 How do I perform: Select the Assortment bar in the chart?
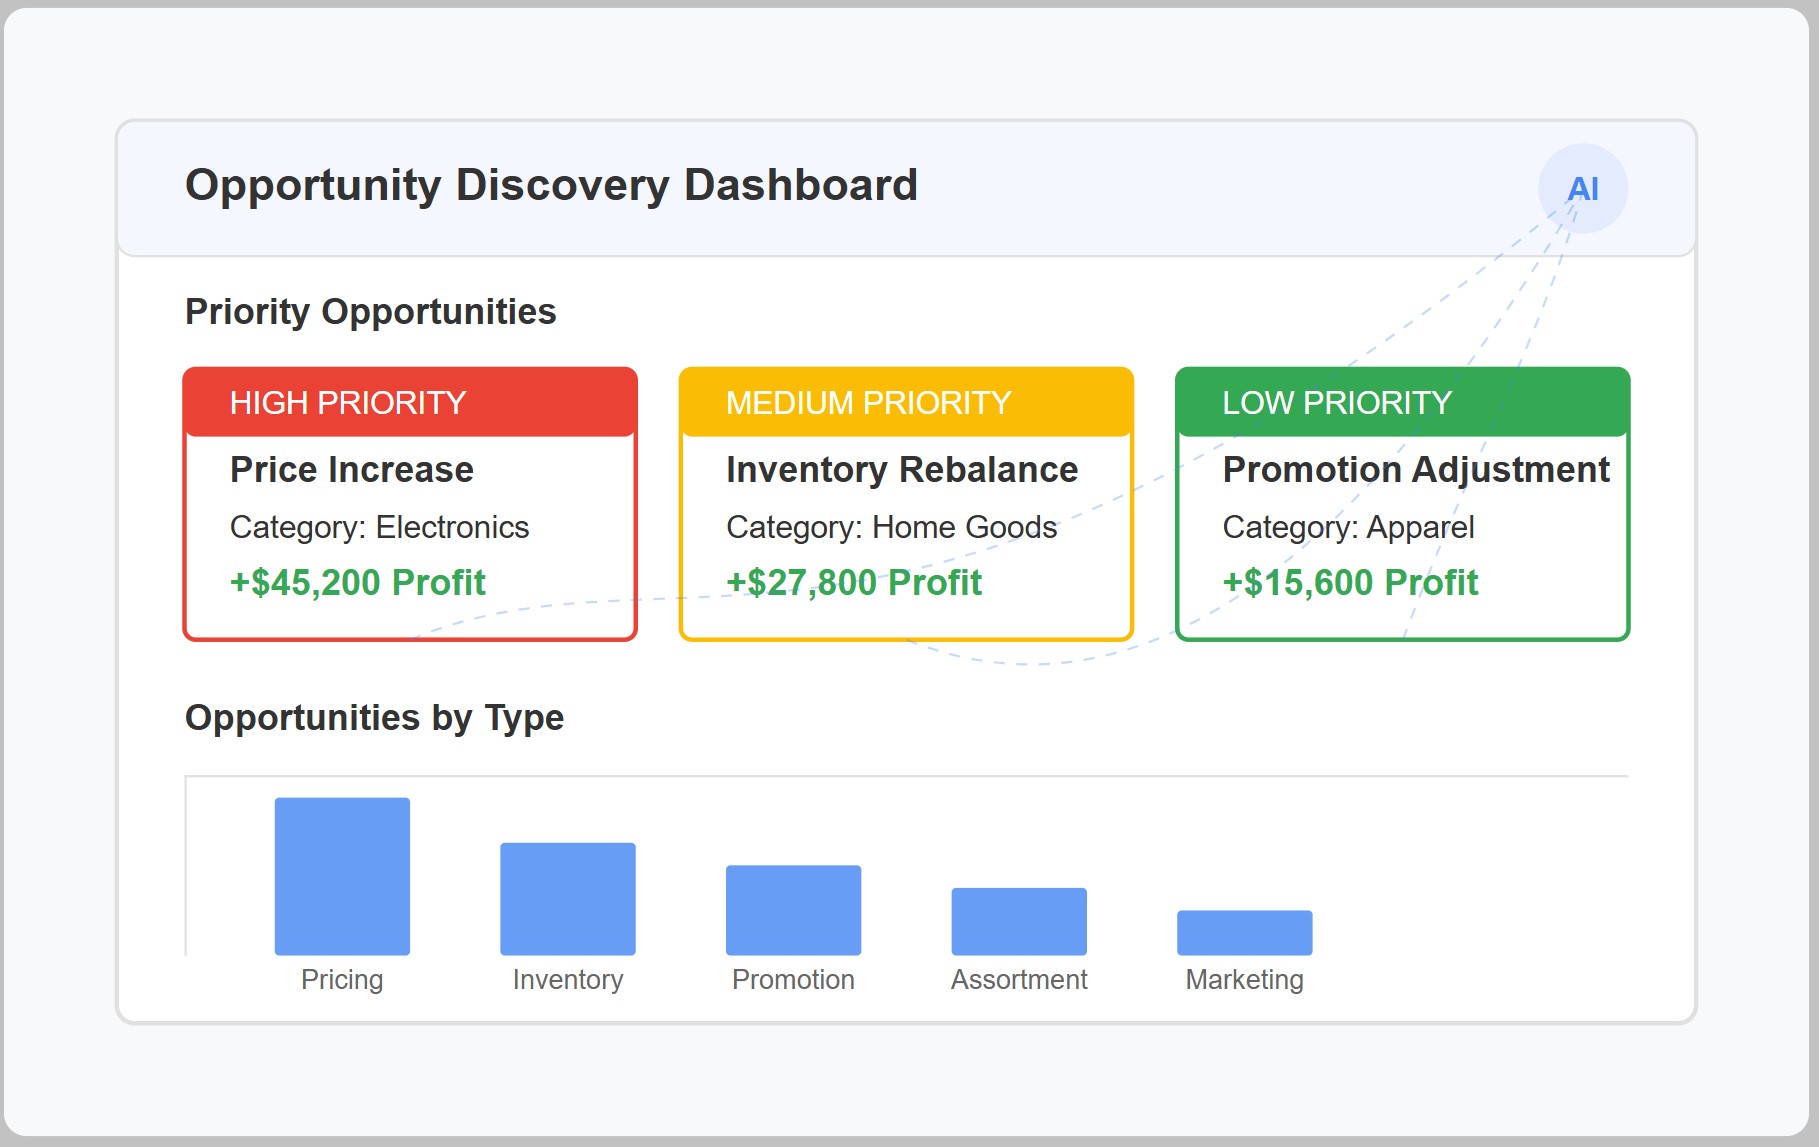pyautogui.click(x=1019, y=920)
